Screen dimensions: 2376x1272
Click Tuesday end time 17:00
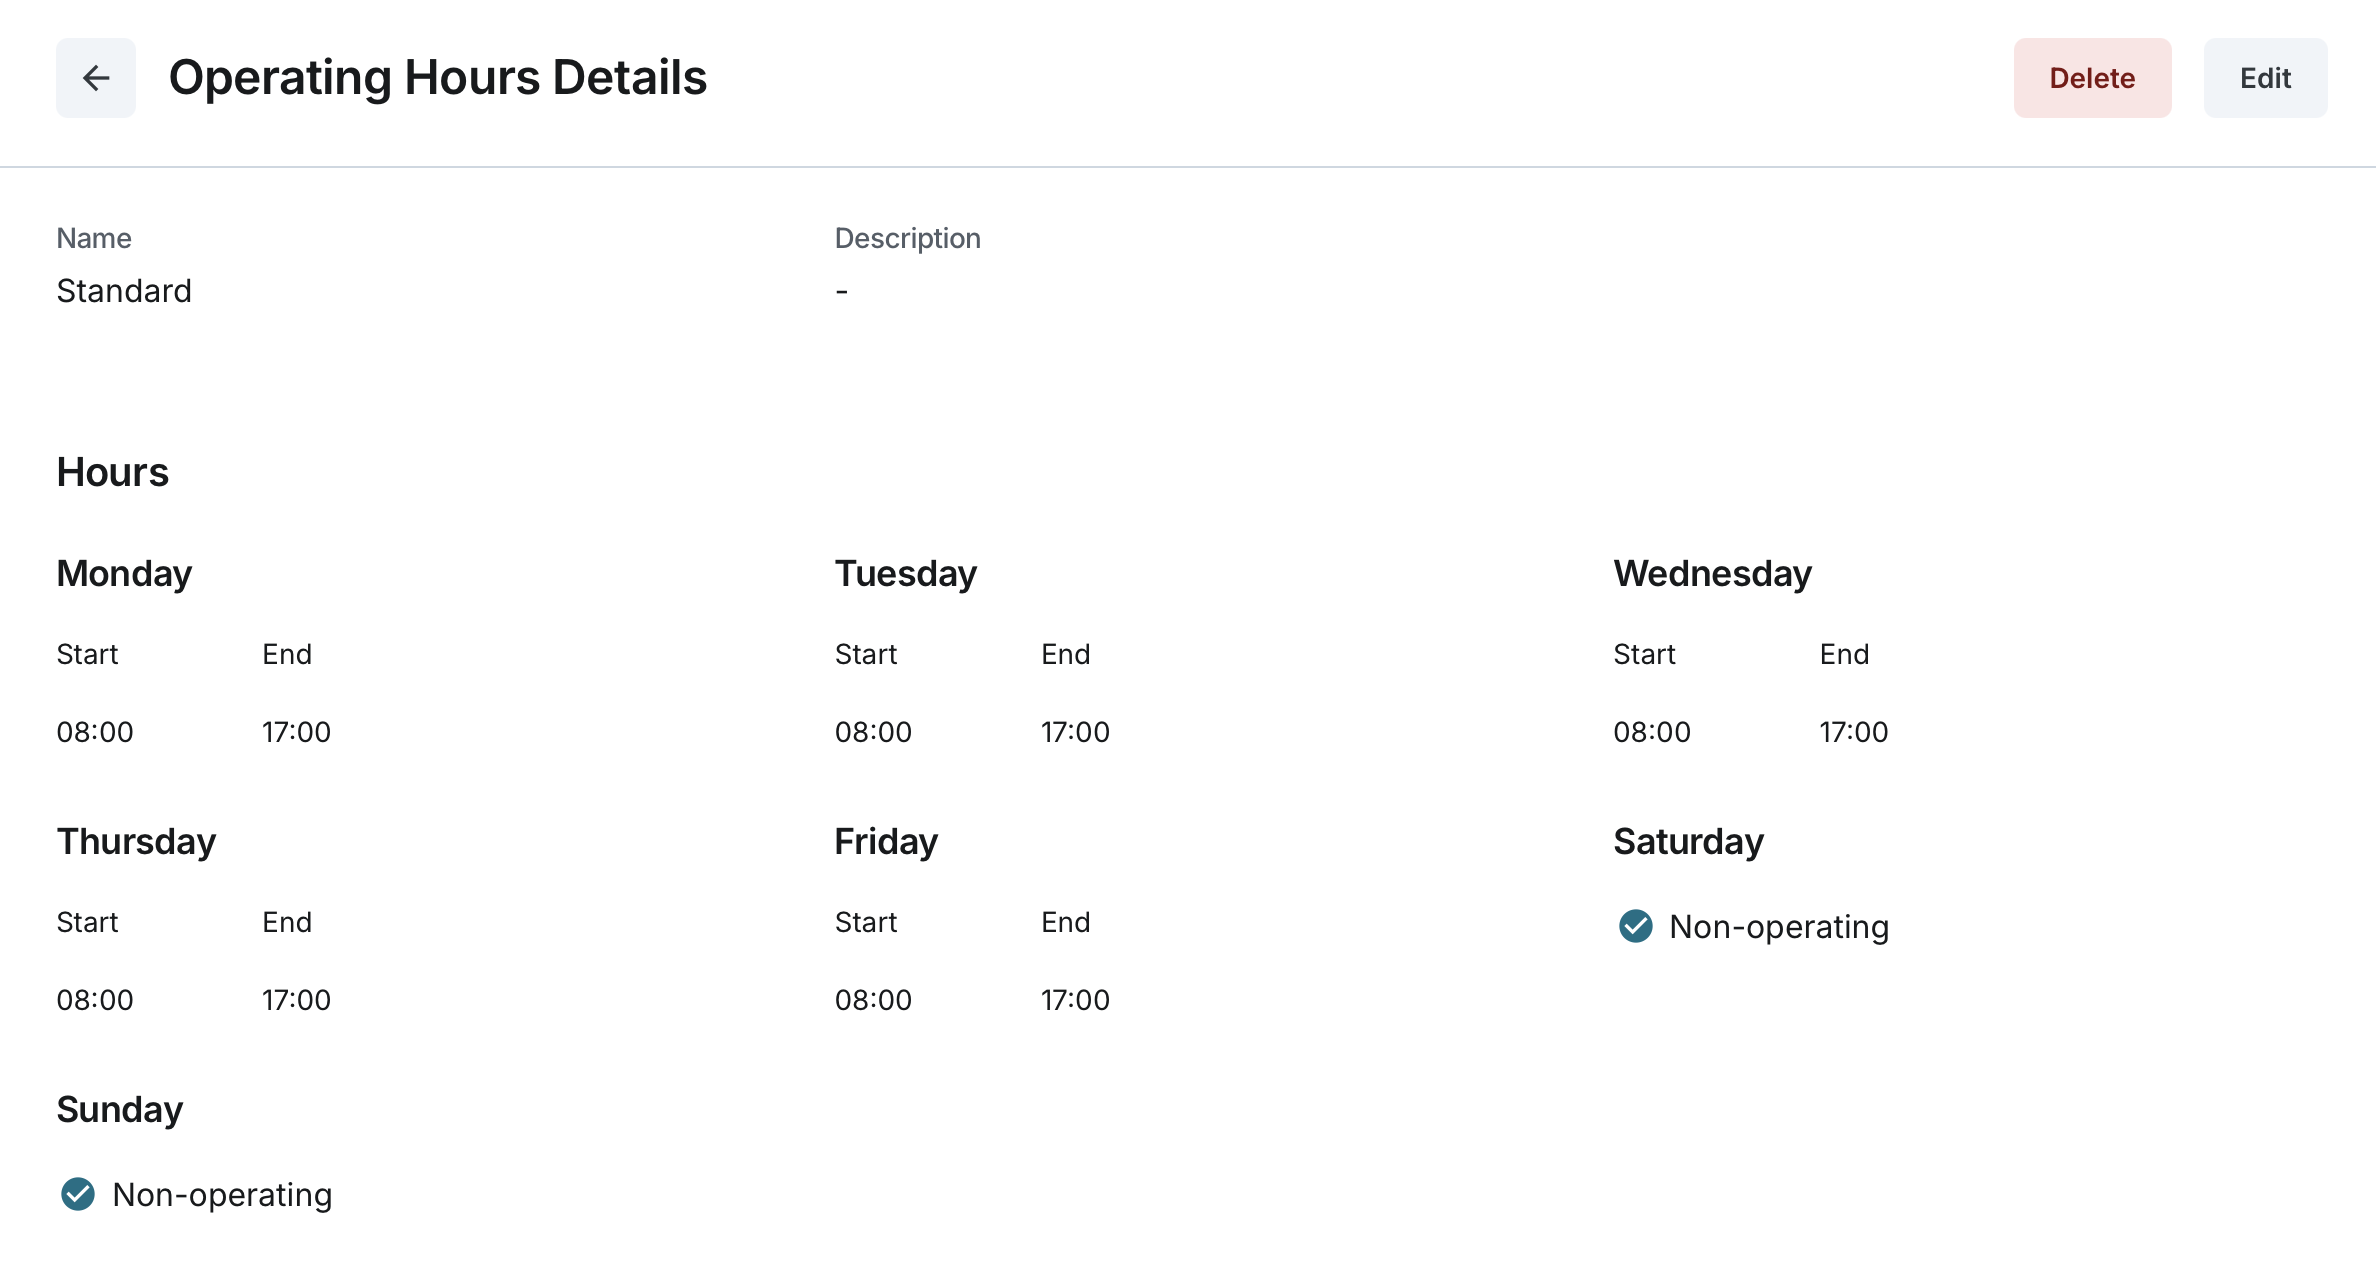pyautogui.click(x=1075, y=732)
